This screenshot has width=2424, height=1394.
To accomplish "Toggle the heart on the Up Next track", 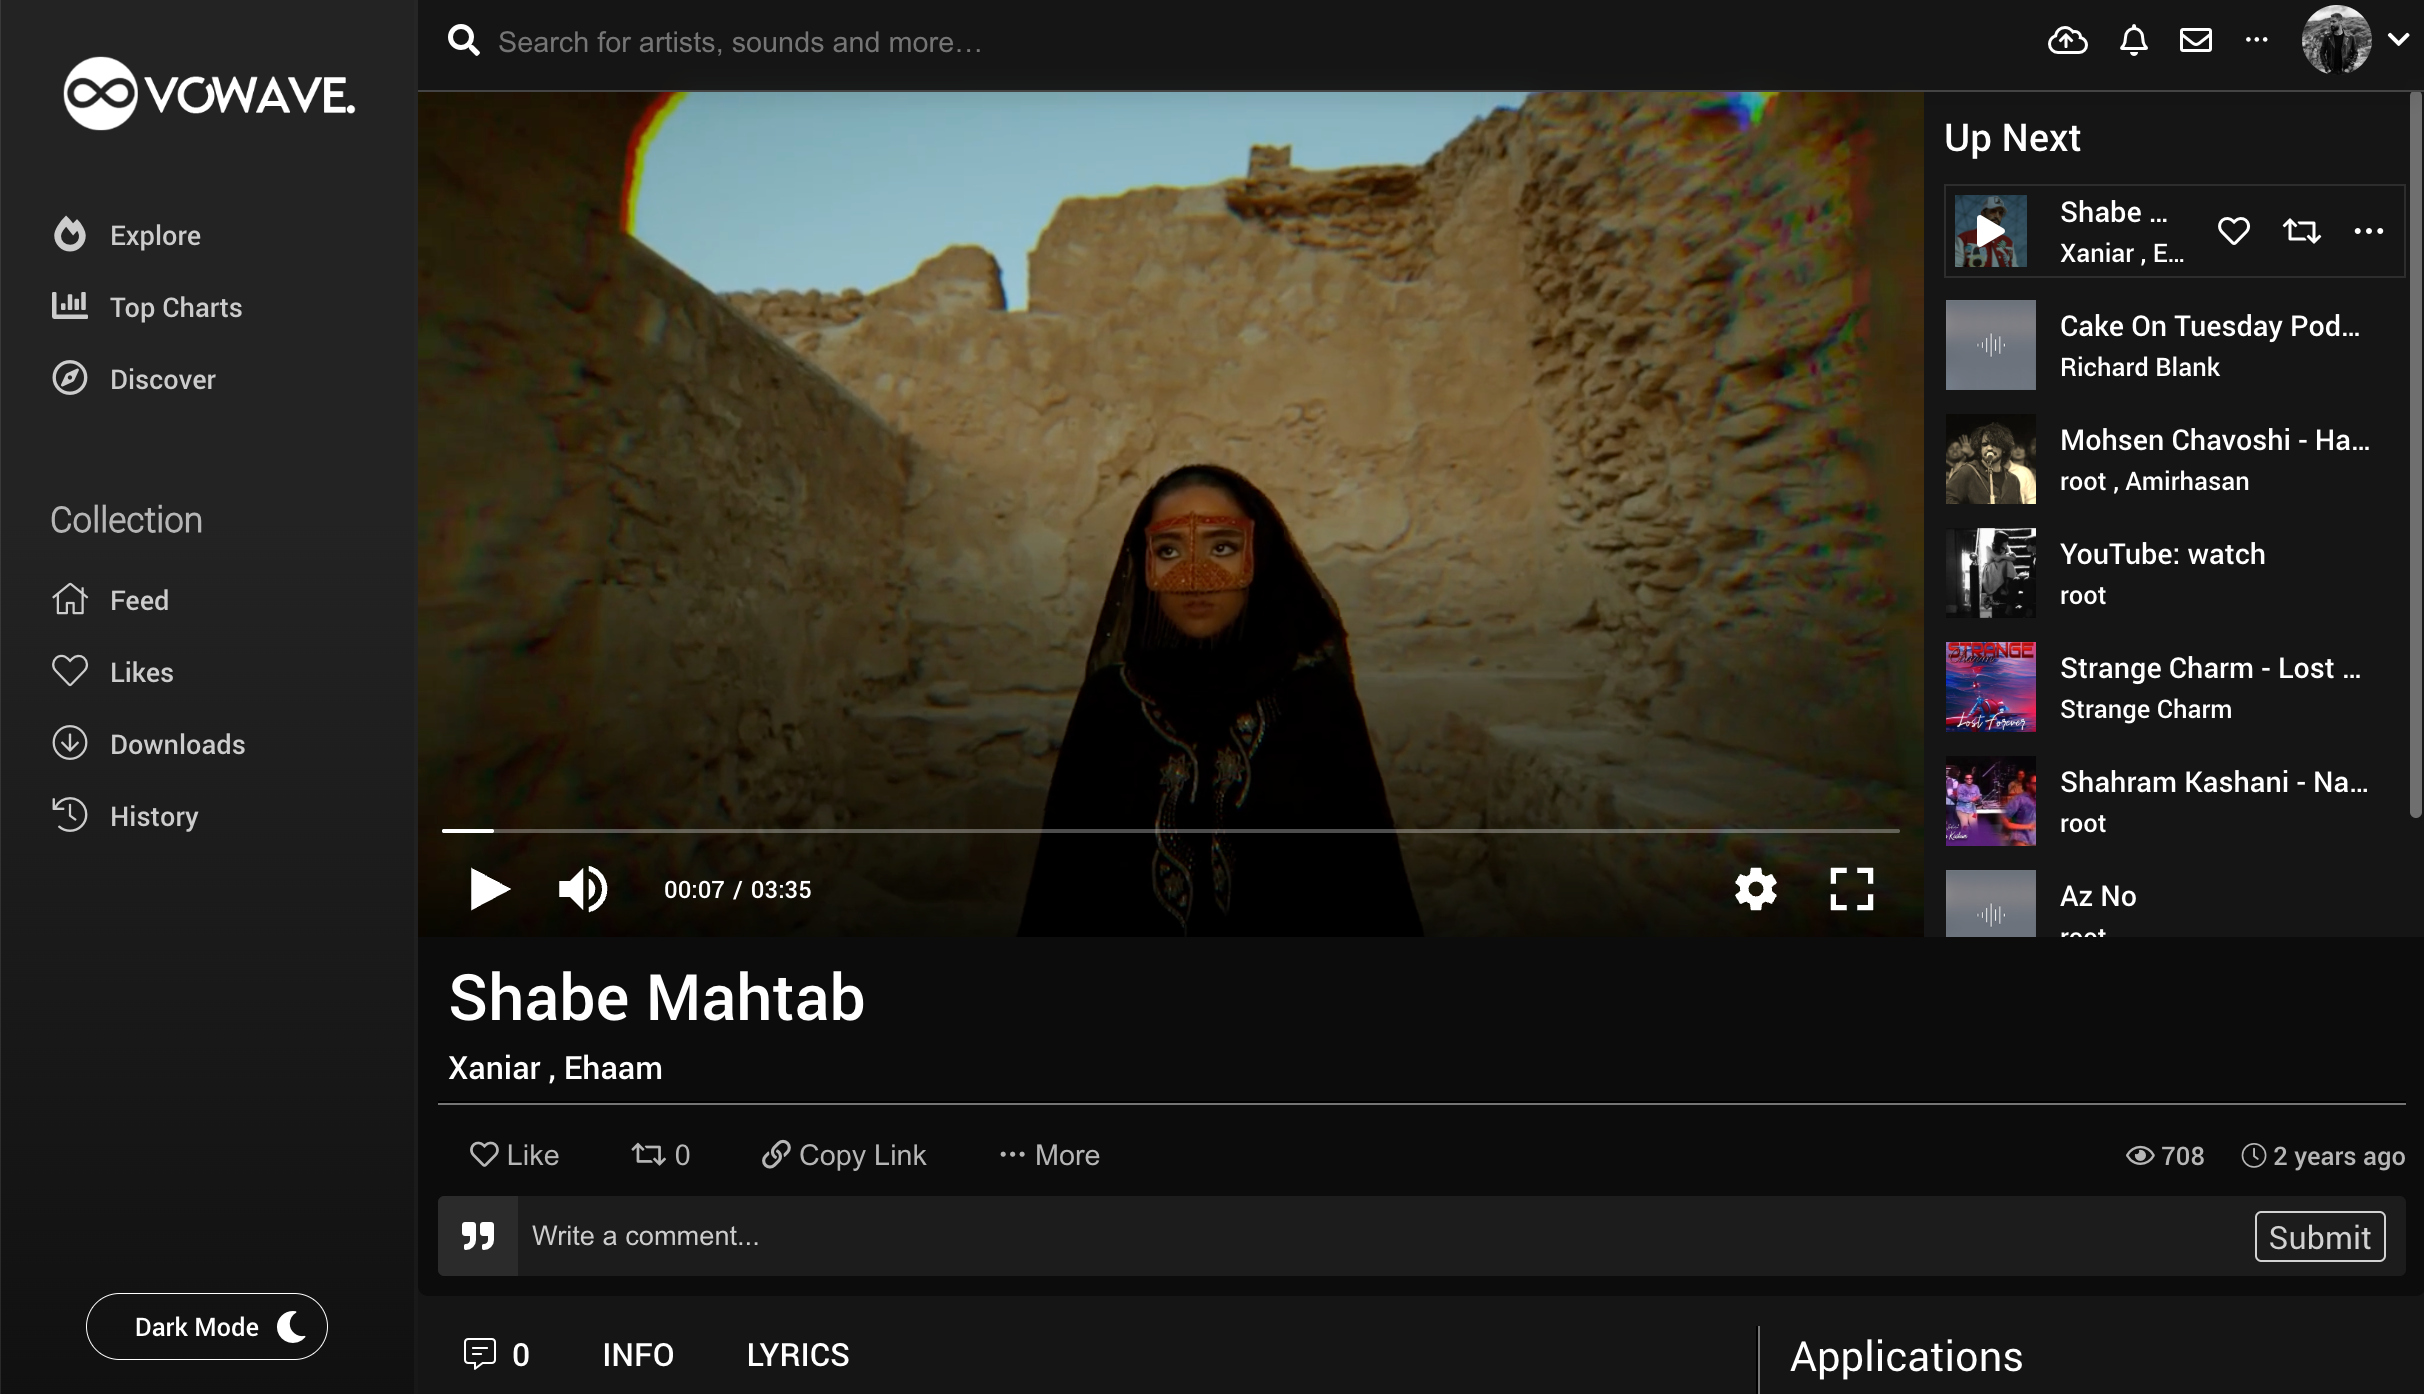I will (2236, 230).
